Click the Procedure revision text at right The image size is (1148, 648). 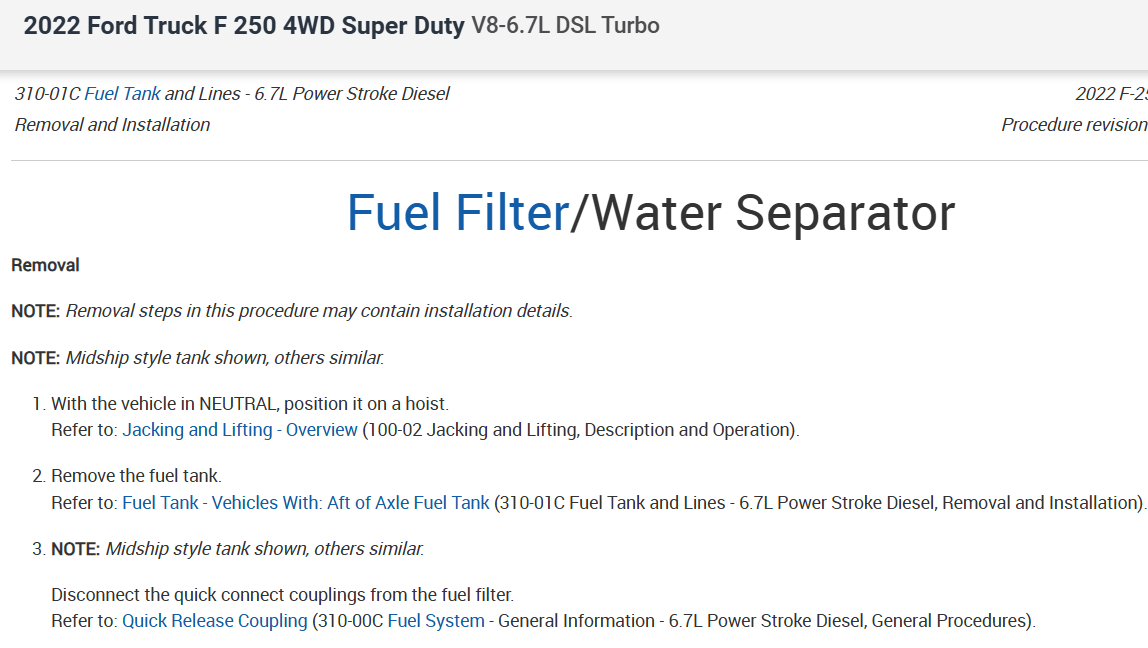pyautogui.click(x=1073, y=125)
